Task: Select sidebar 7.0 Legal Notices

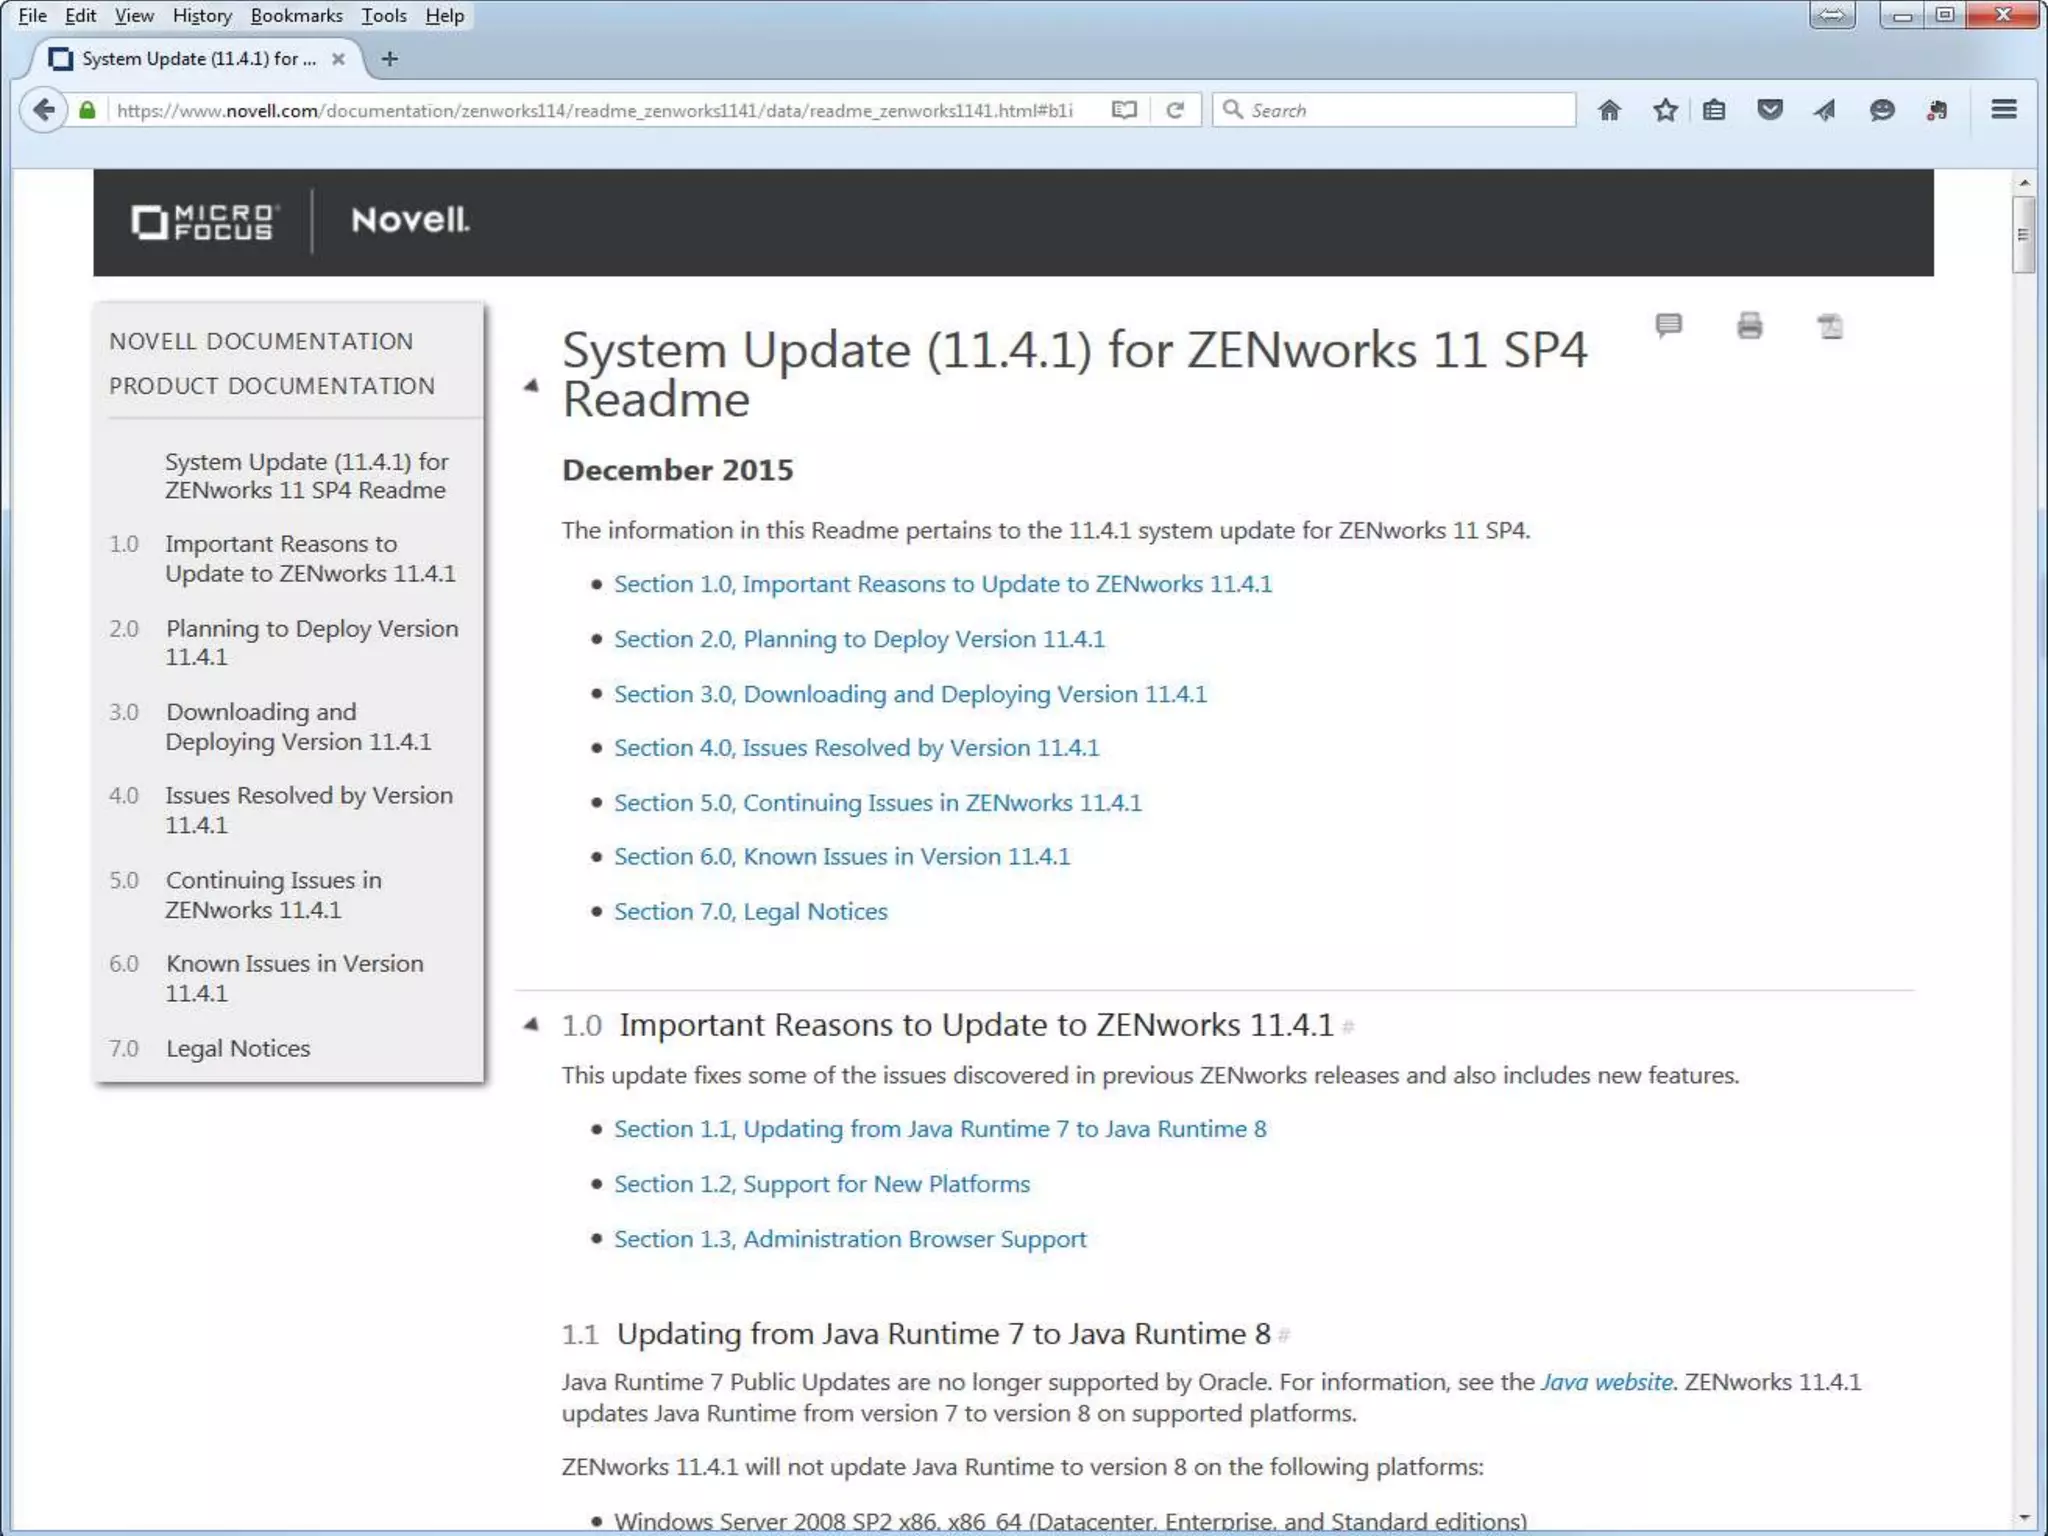Action: coord(238,1049)
